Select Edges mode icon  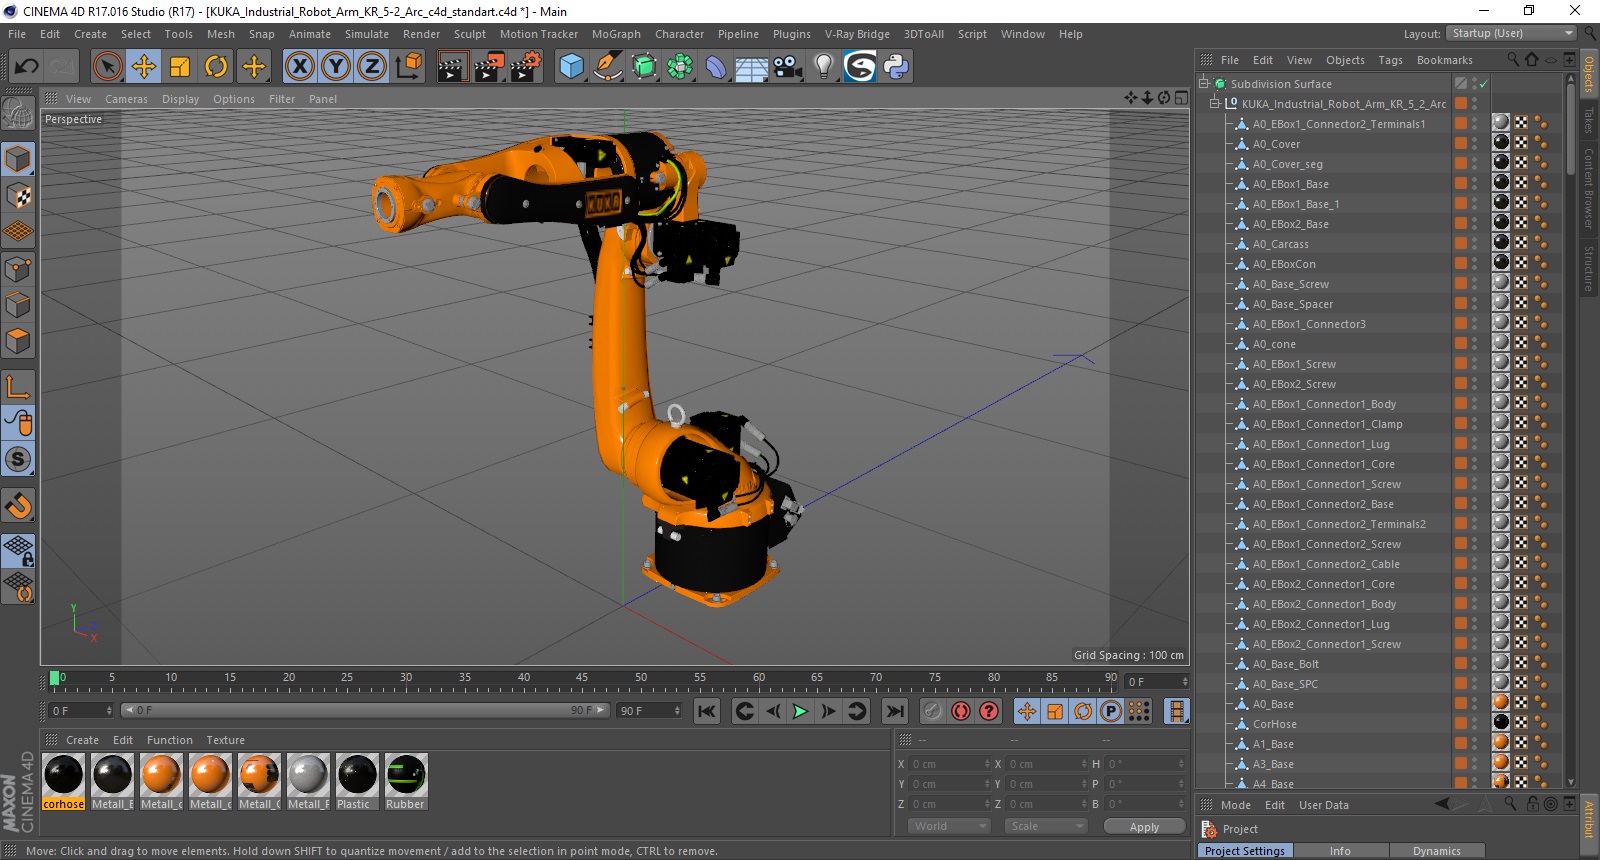18,305
